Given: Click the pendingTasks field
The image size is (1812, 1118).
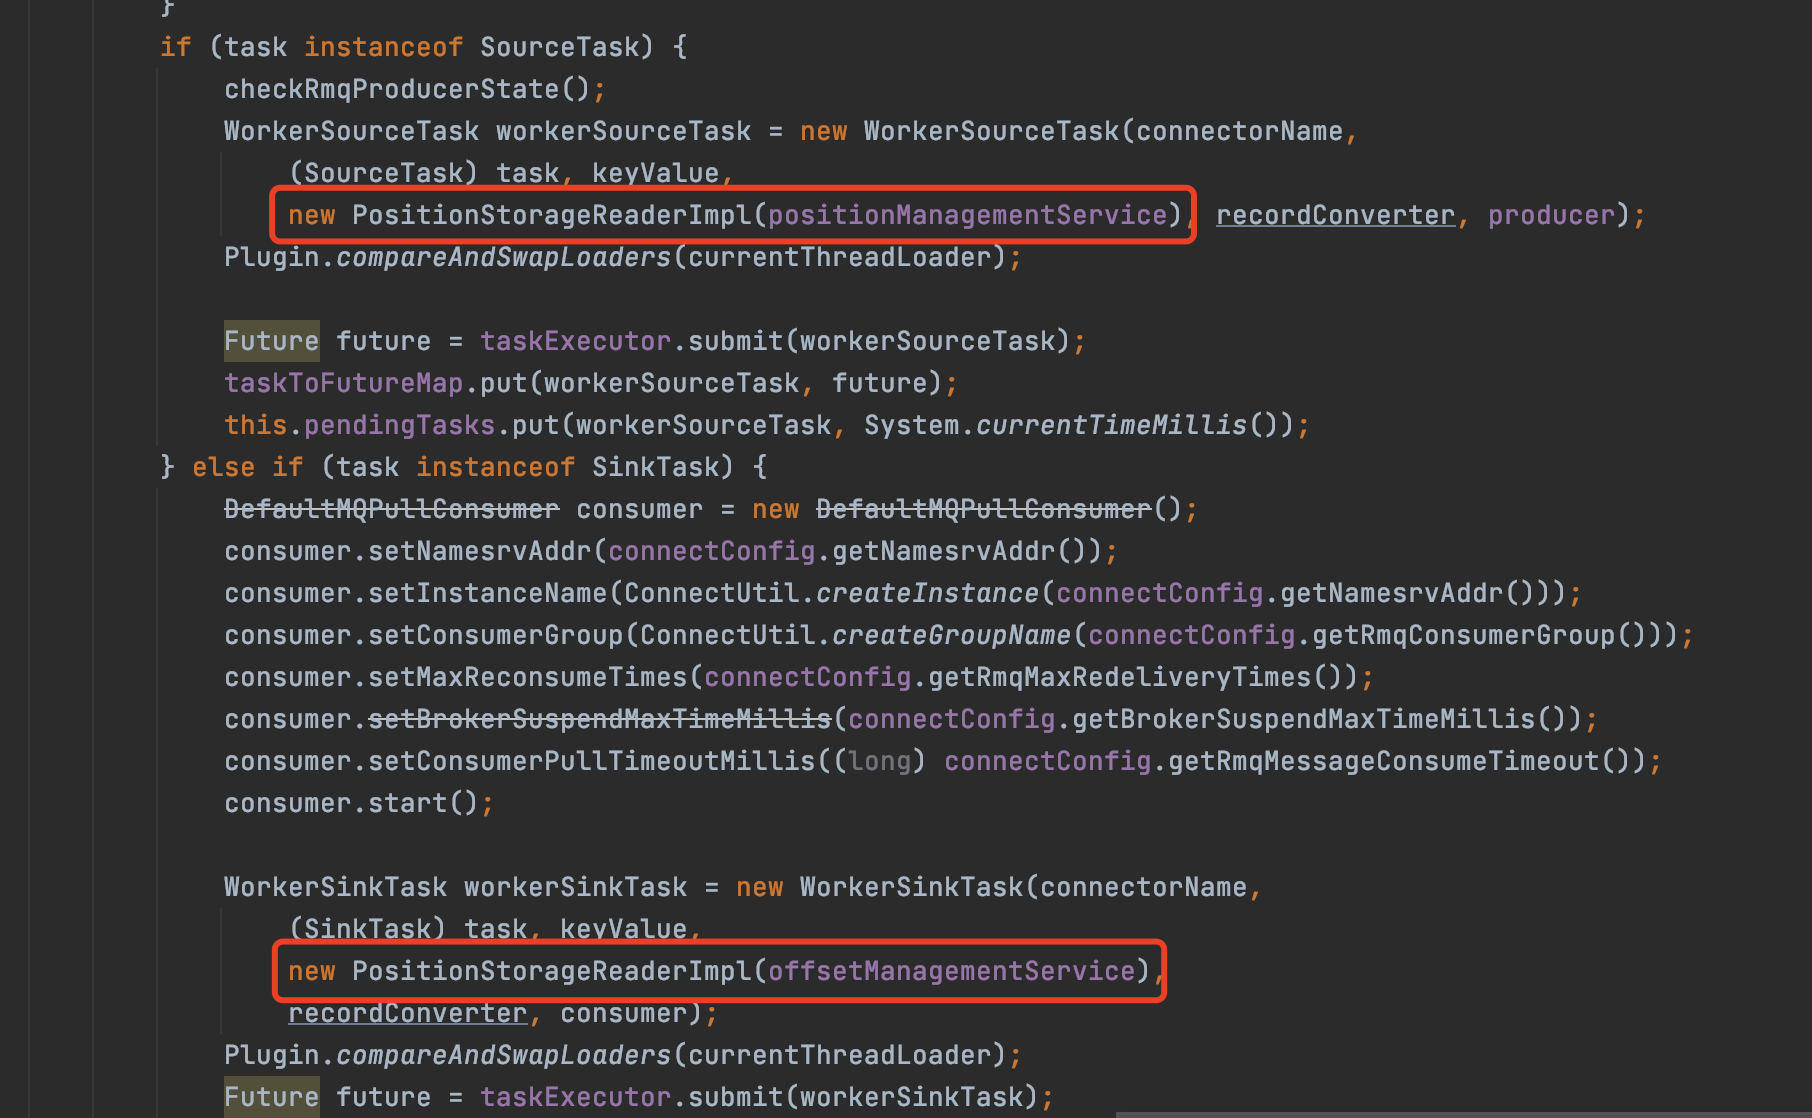Looking at the screenshot, I should click(399, 425).
